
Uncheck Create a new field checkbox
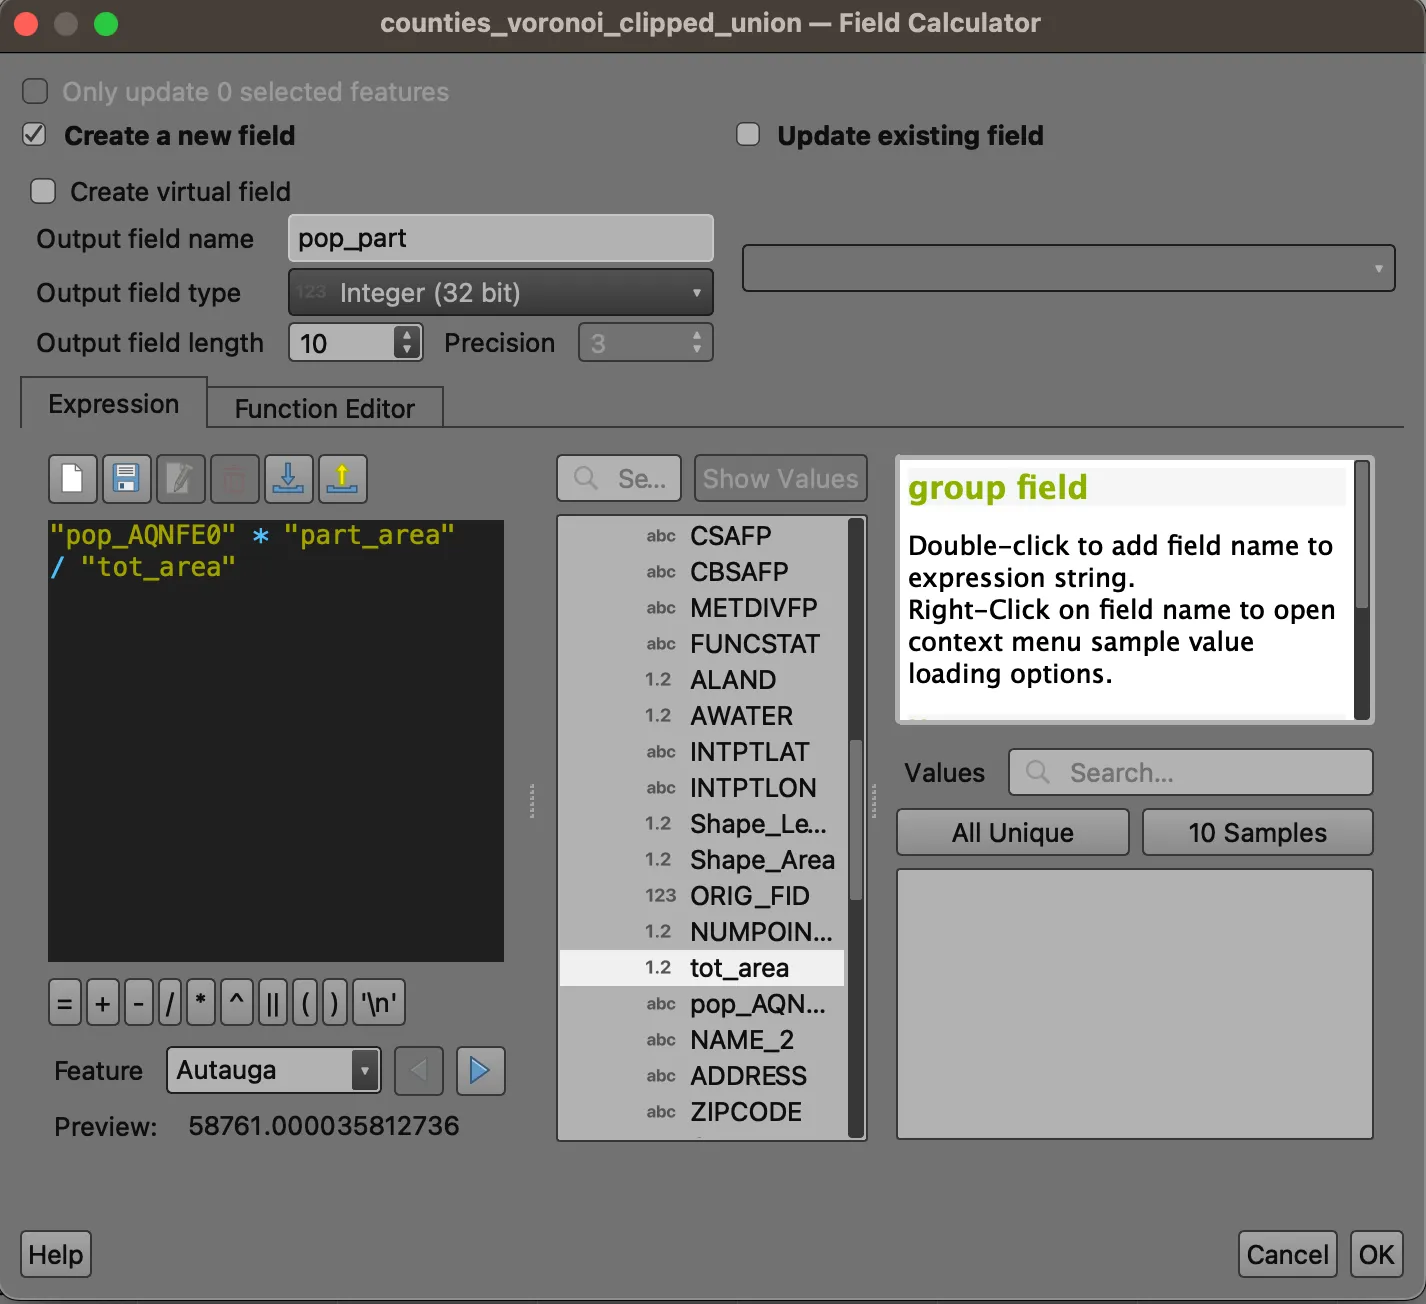(x=35, y=135)
